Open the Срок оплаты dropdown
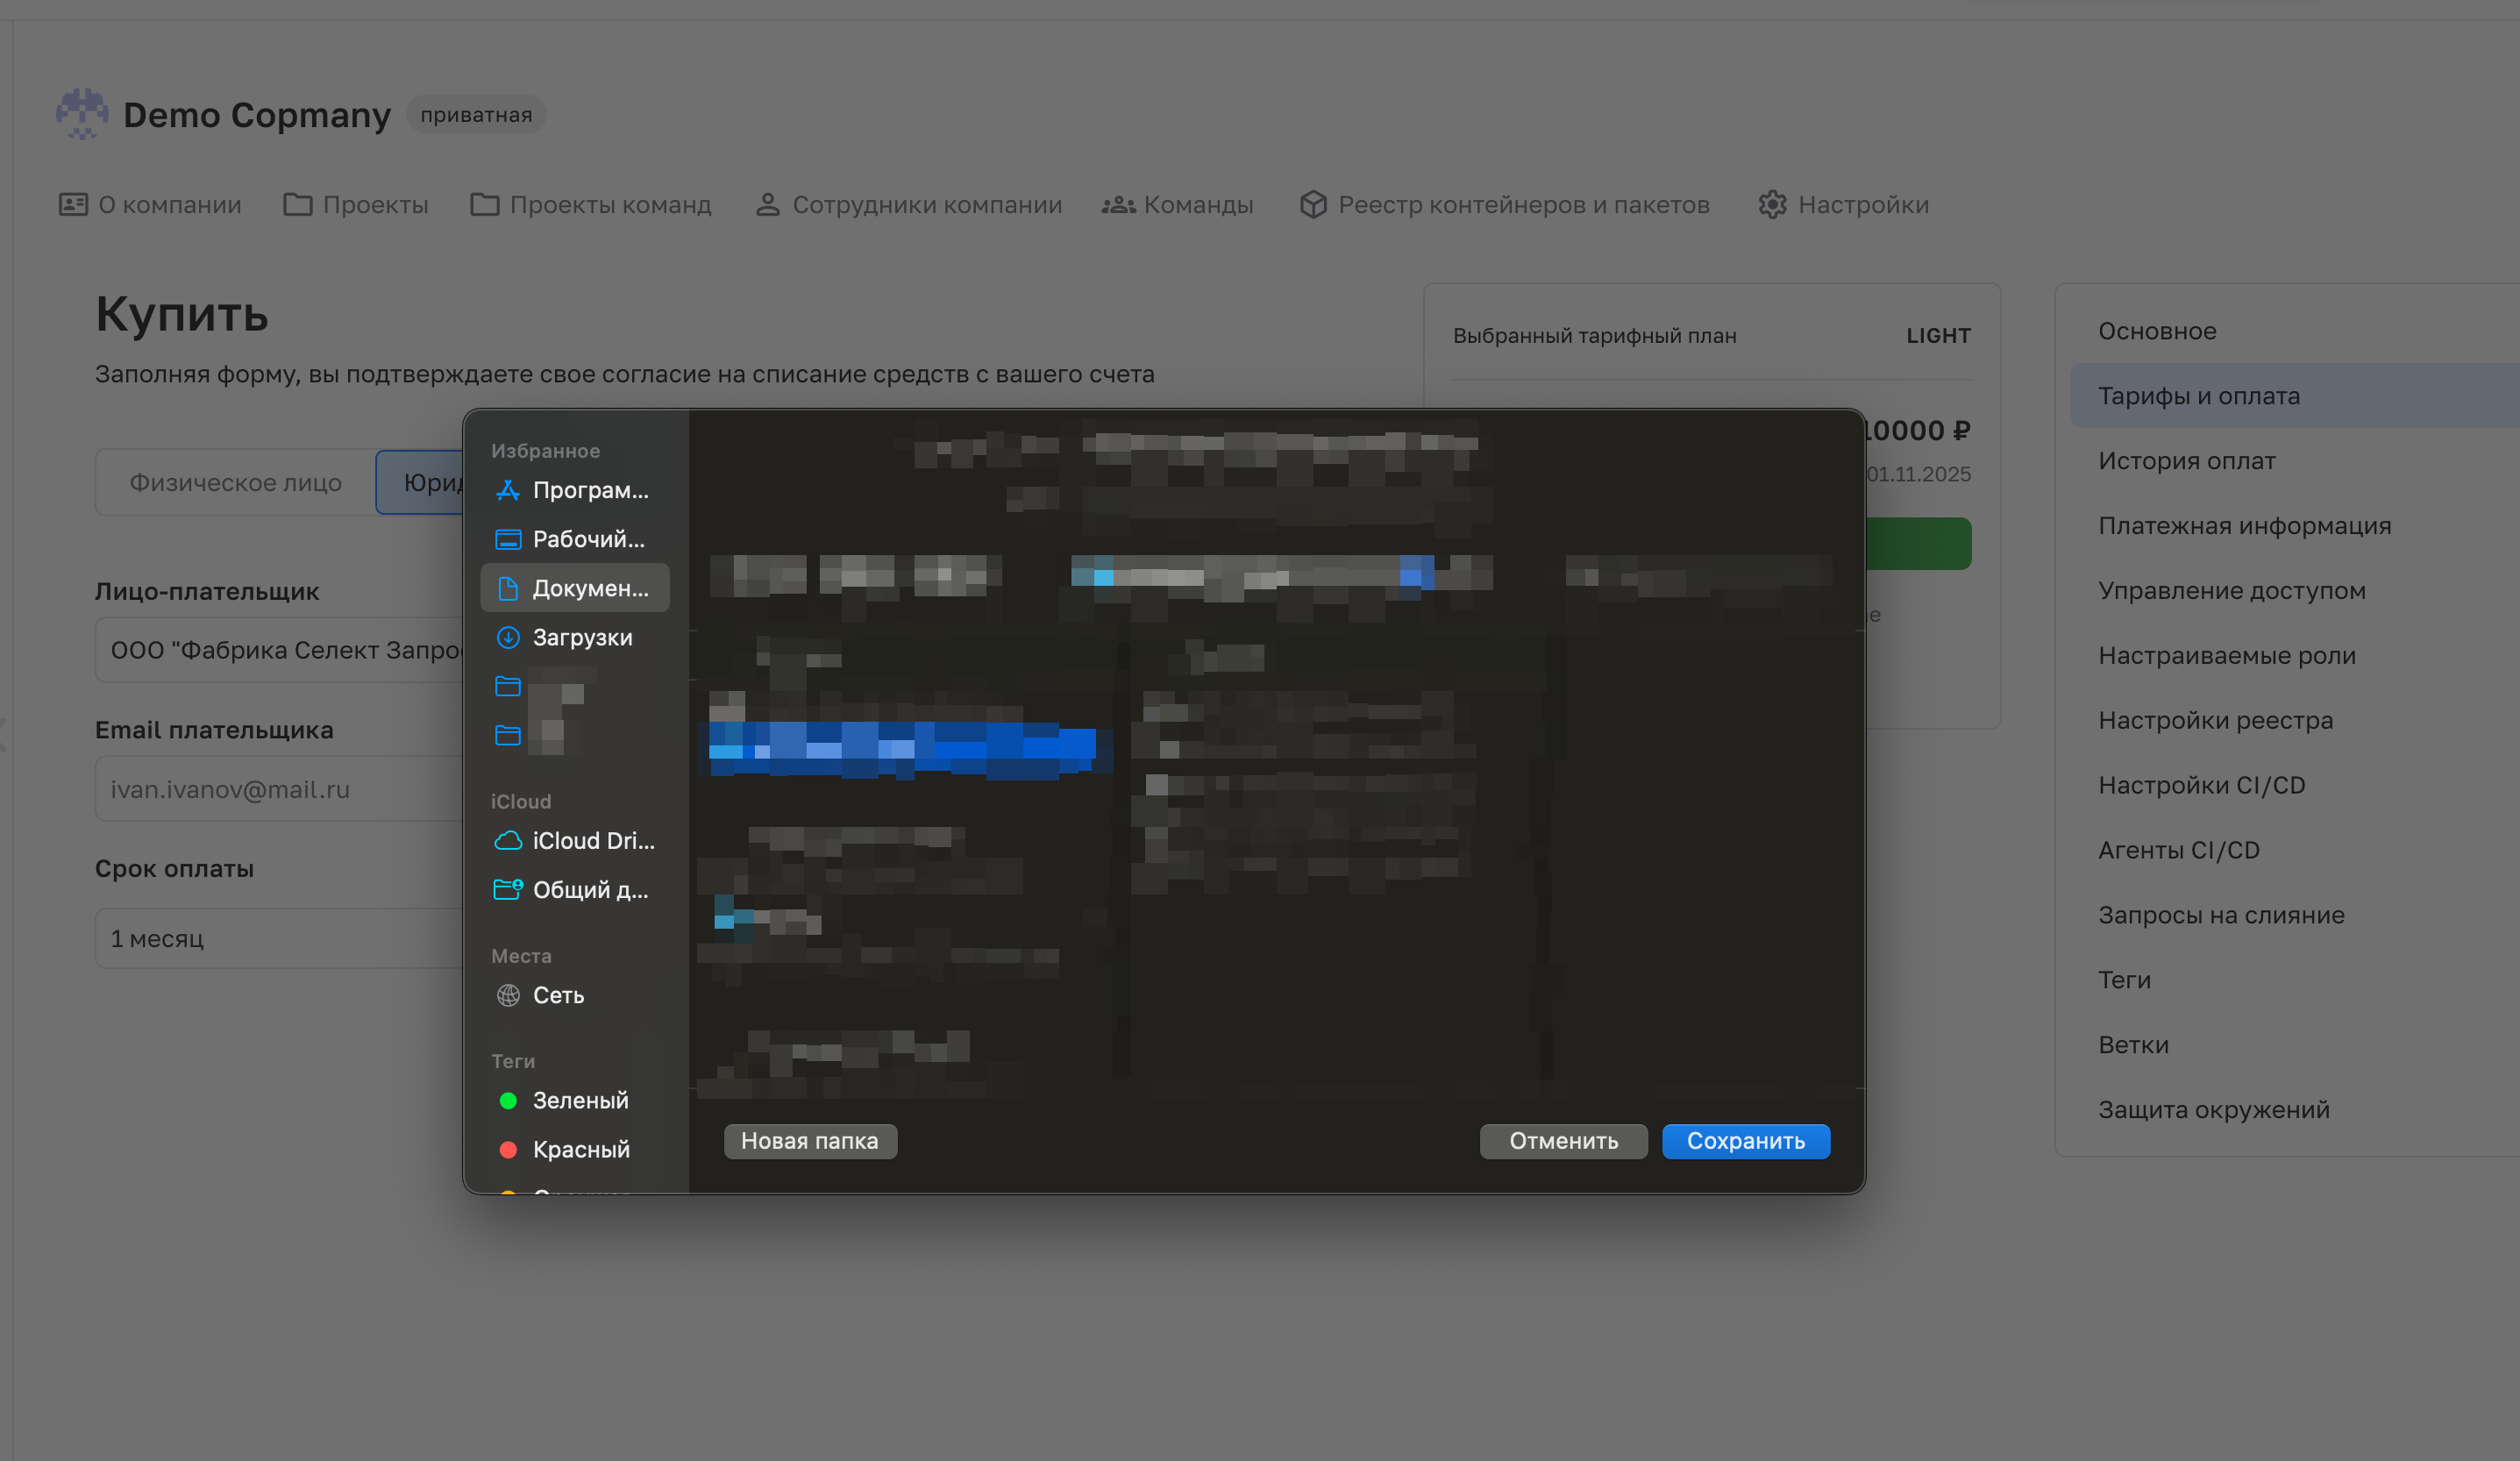Viewport: 2520px width, 1461px height. pos(280,938)
